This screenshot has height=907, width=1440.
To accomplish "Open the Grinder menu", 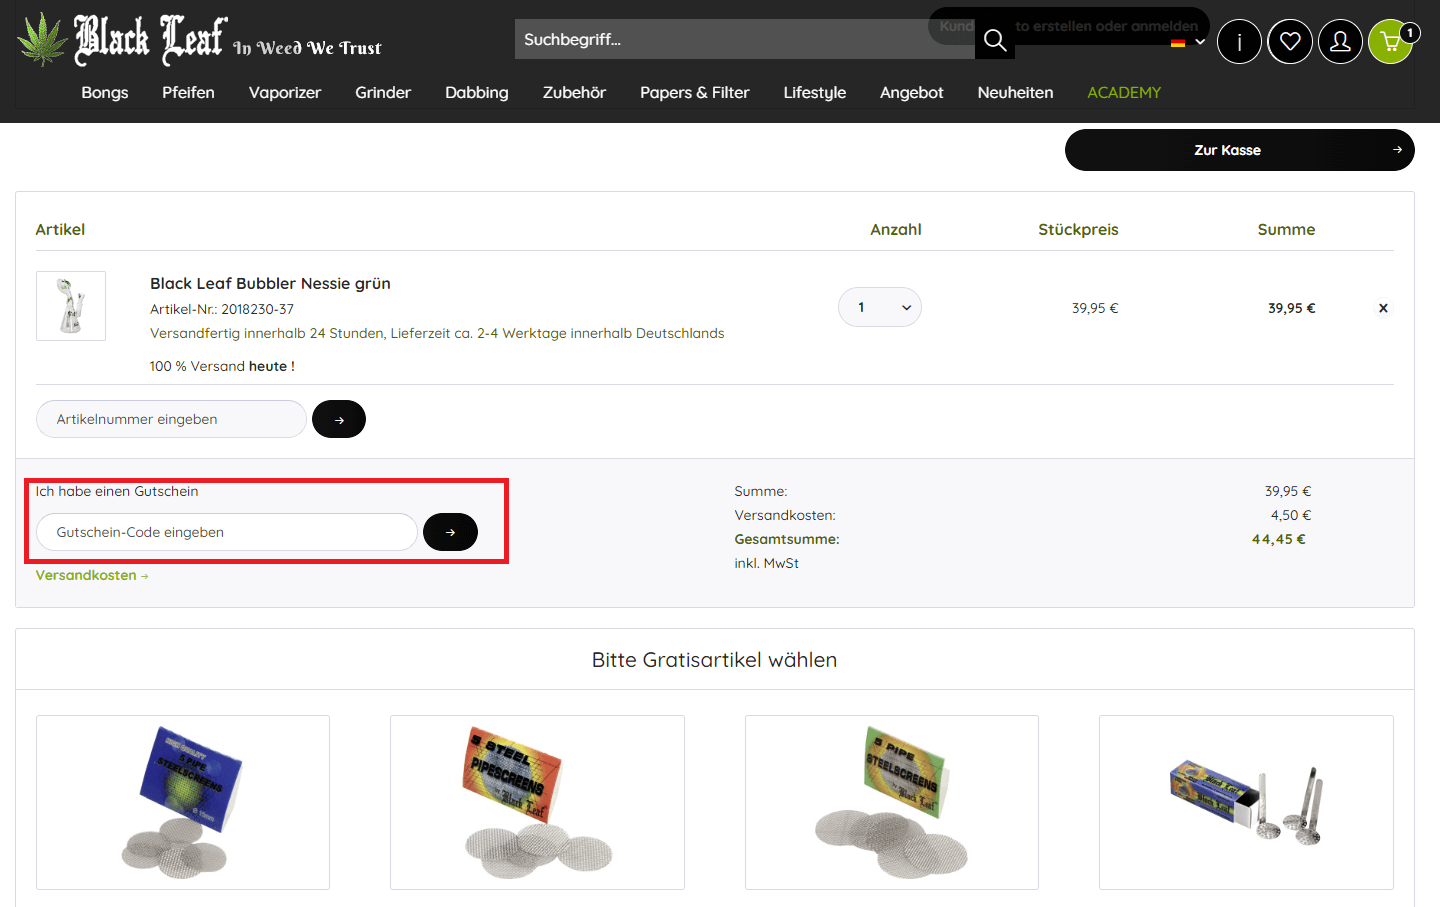I will click(x=383, y=92).
